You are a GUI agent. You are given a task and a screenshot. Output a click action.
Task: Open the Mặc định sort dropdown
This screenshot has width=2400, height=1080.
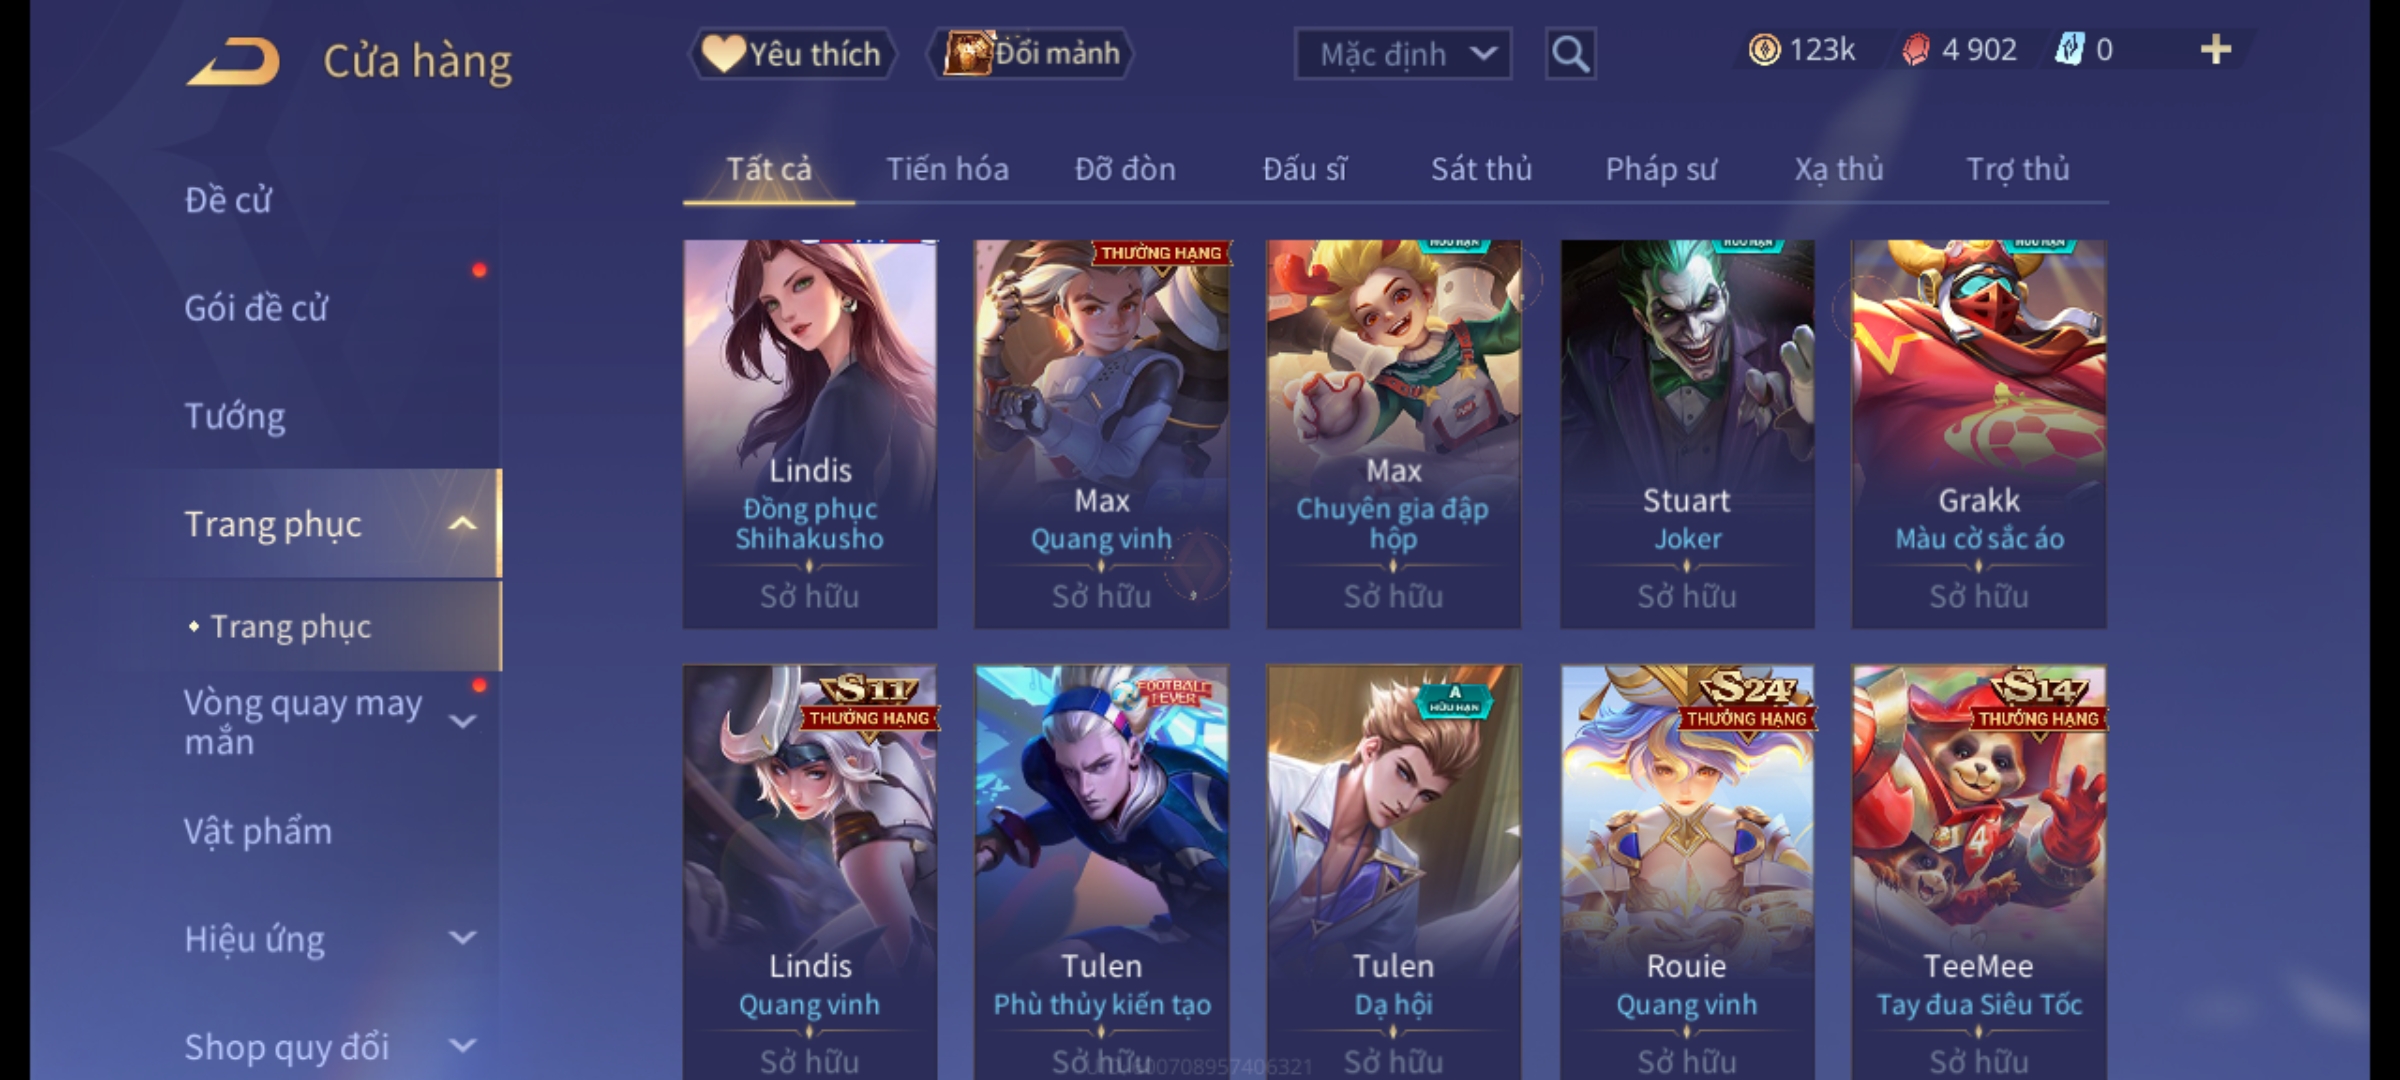(x=1403, y=54)
